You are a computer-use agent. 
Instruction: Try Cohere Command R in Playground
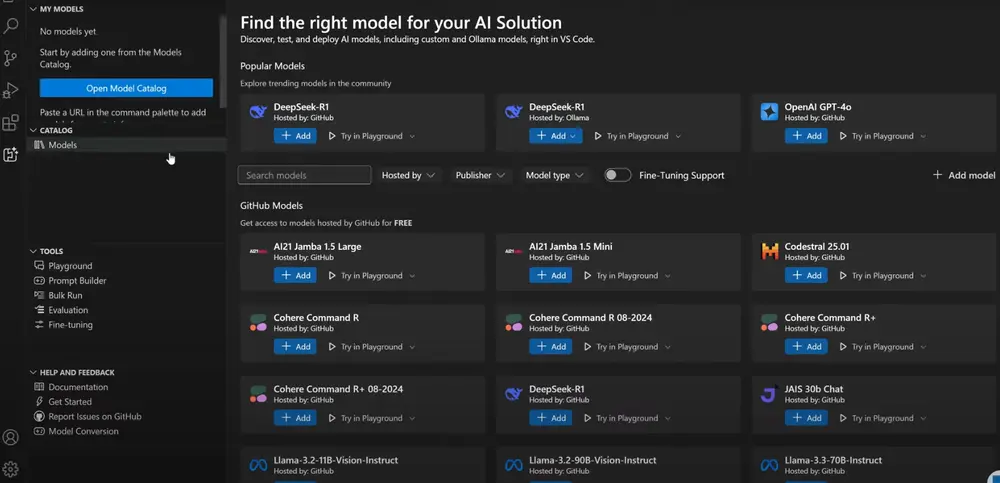point(365,346)
